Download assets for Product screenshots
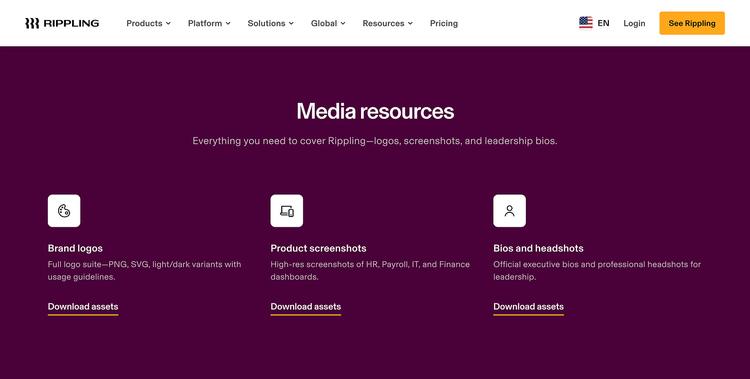This screenshot has width=750, height=379. (306, 307)
